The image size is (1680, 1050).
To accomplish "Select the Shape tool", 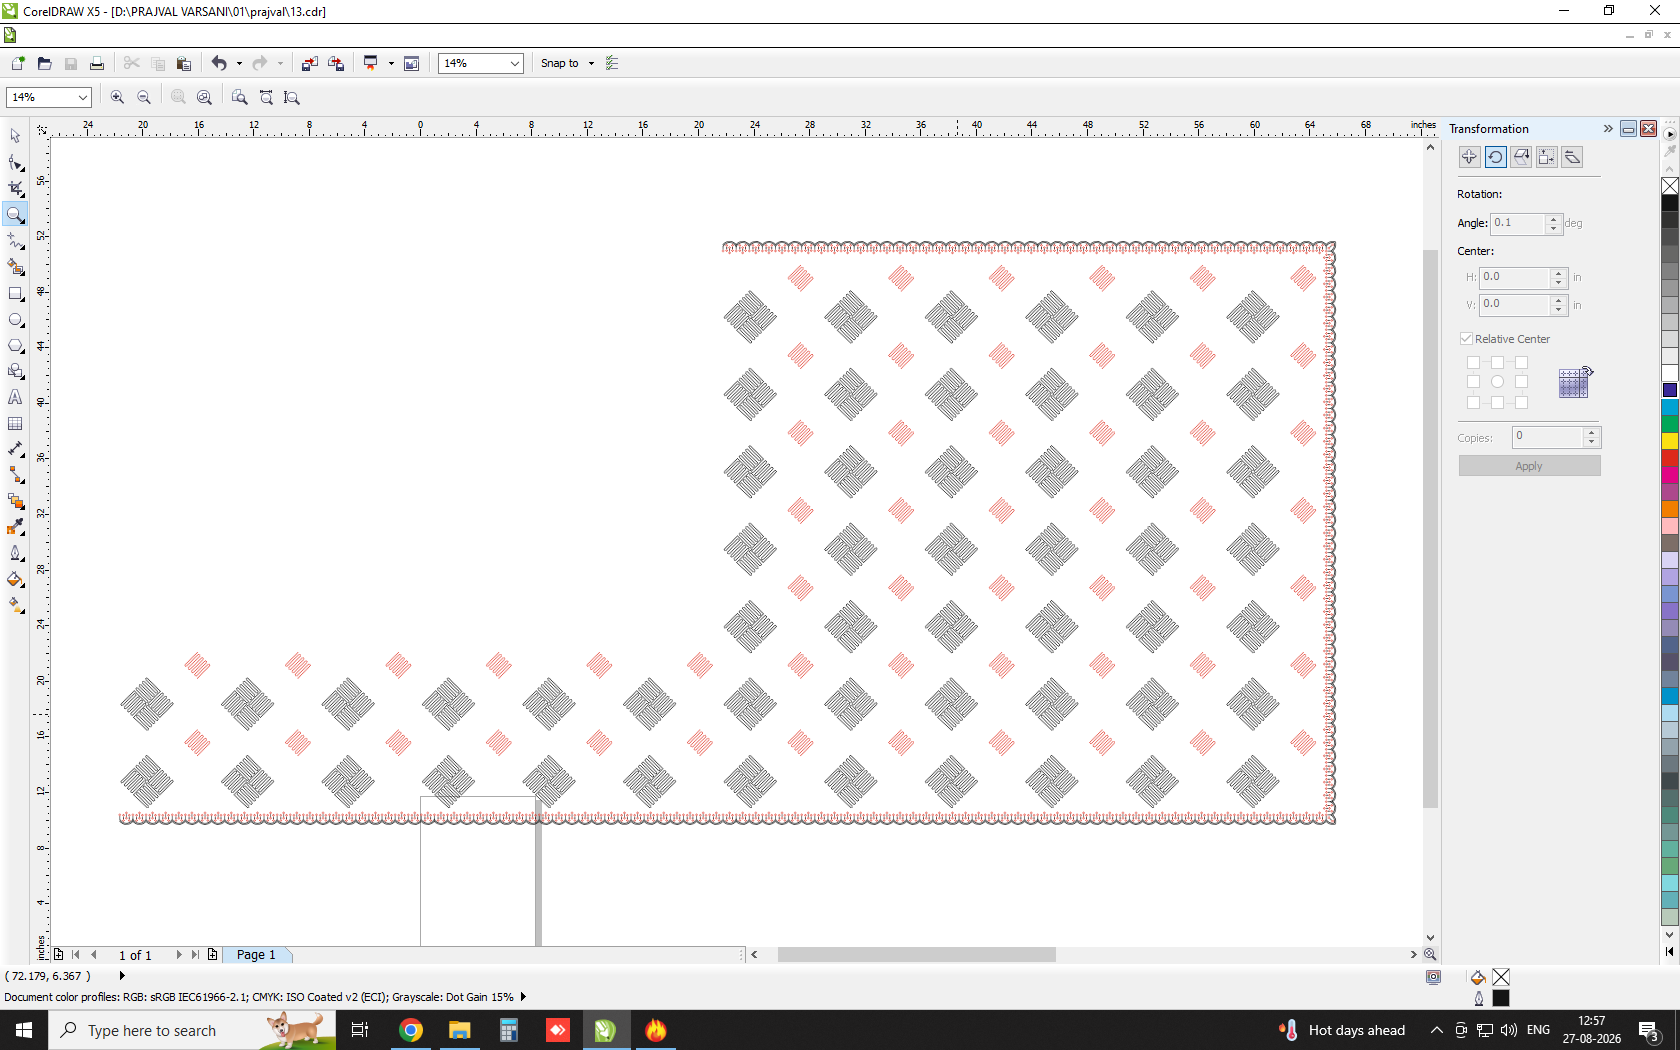I will coord(15,162).
